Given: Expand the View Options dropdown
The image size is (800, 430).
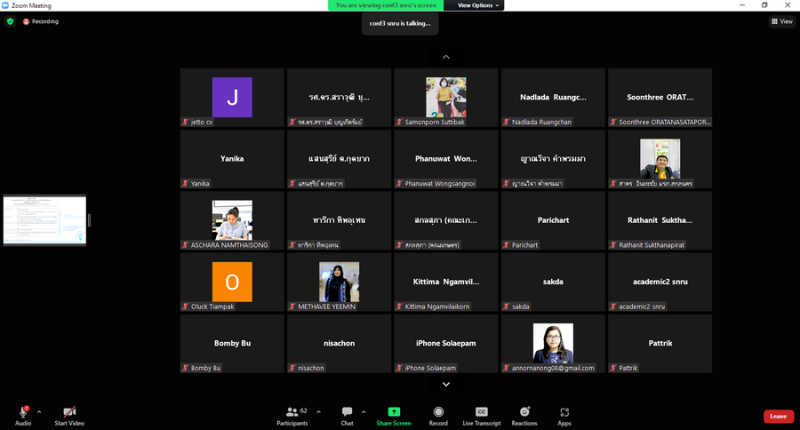Looking at the screenshot, I should [x=479, y=5].
